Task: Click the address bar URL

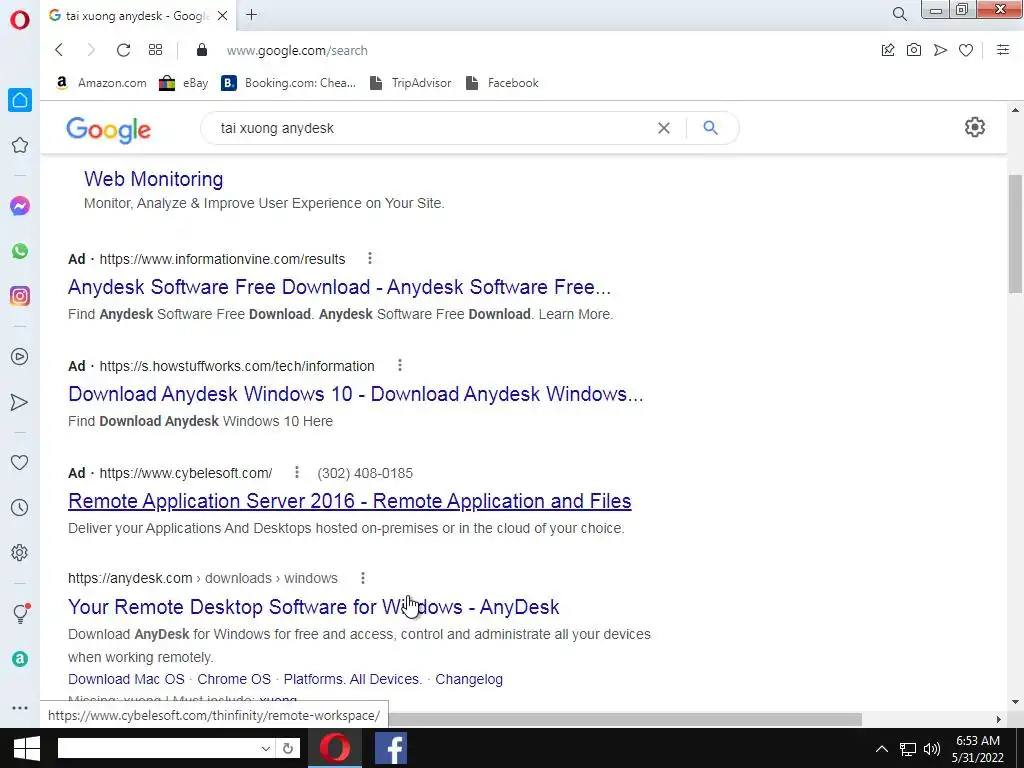Action: click(x=297, y=50)
